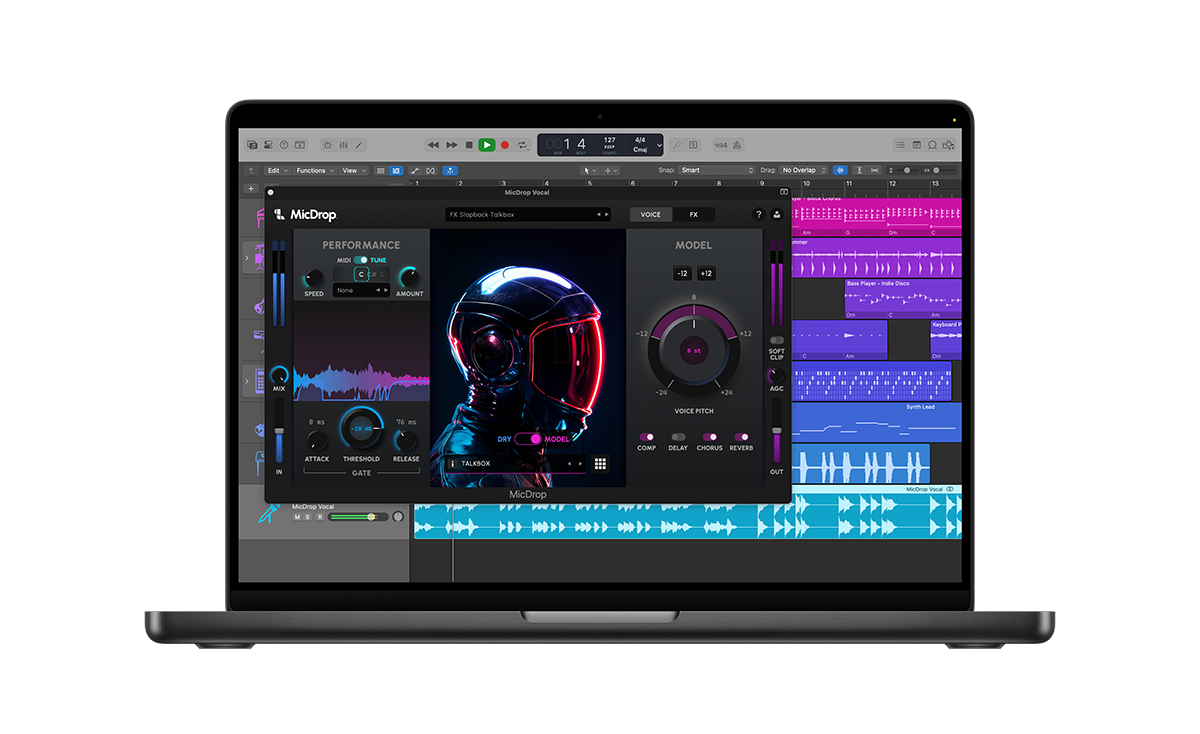Click the stop transport button
Viewport: 1200px width, 734px height.
point(469,145)
